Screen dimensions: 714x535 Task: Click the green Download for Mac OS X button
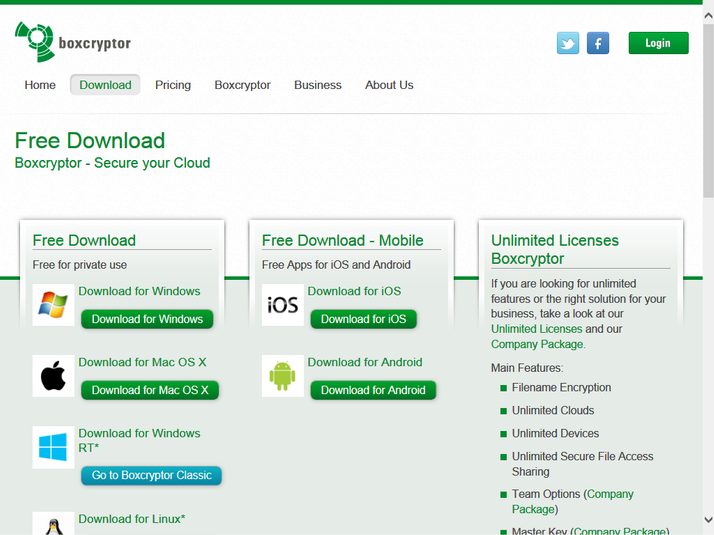[150, 390]
